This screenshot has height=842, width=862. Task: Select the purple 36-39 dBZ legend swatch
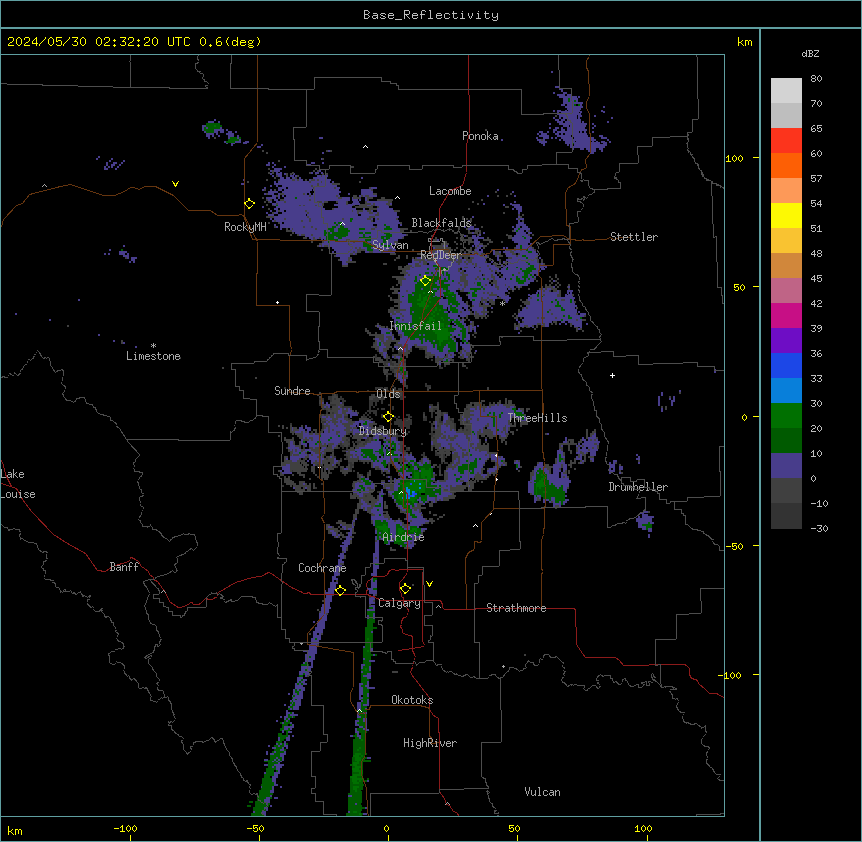786,341
